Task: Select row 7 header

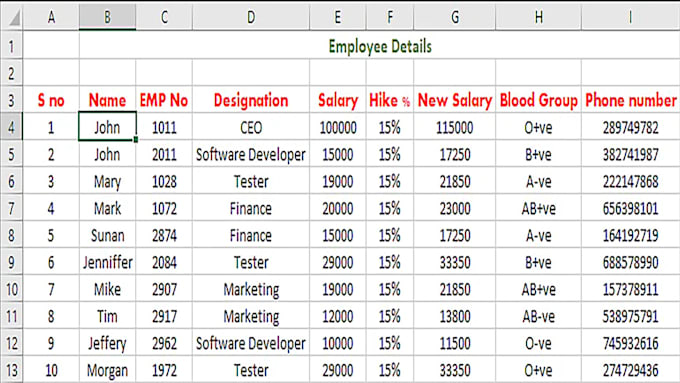Action: 11,209
